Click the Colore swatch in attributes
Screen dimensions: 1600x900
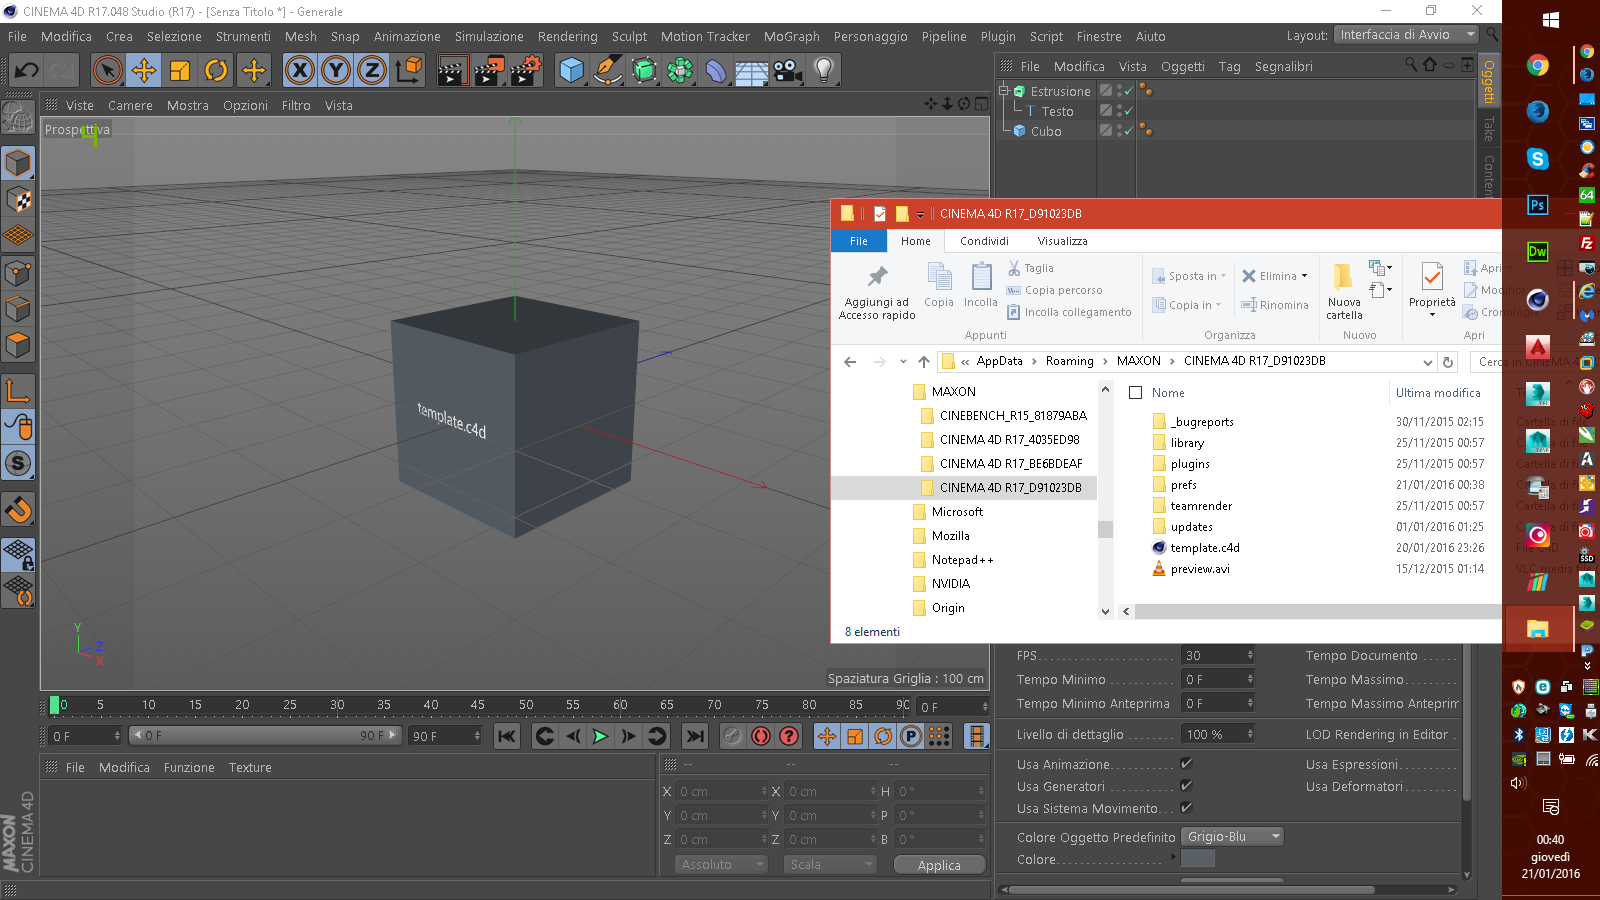(1197, 859)
